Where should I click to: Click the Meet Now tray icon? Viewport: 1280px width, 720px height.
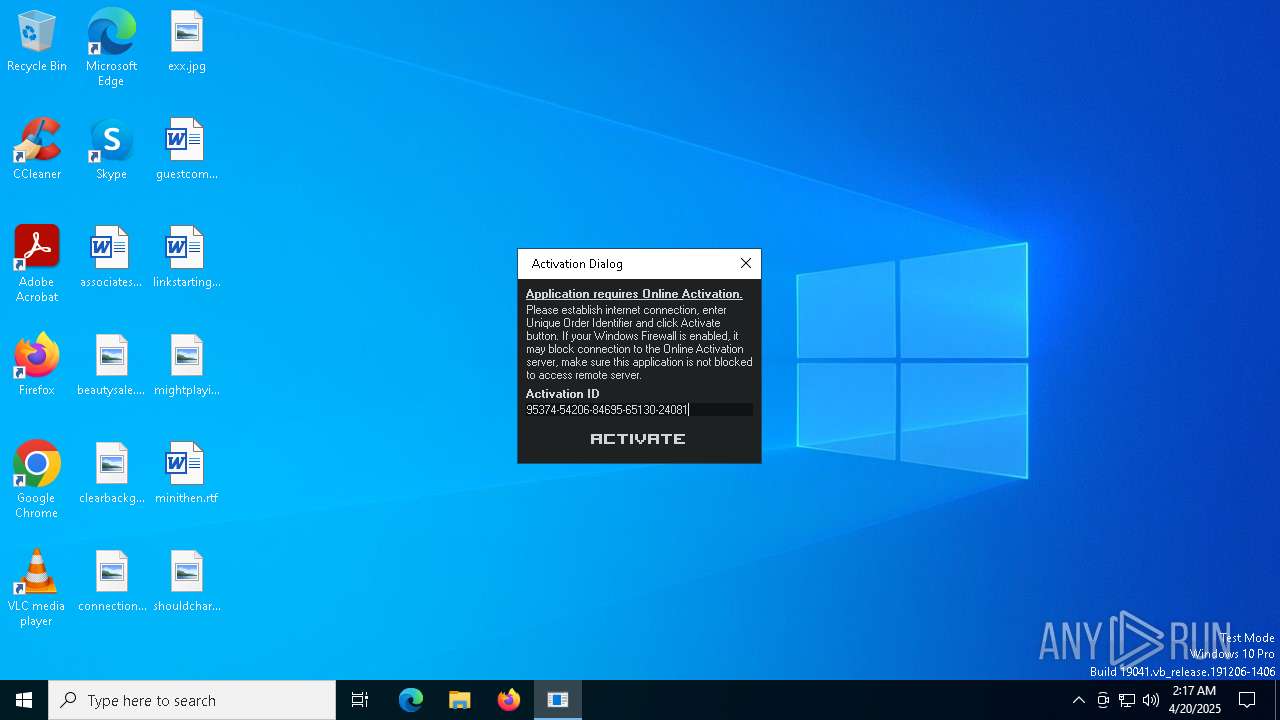[1103, 700]
